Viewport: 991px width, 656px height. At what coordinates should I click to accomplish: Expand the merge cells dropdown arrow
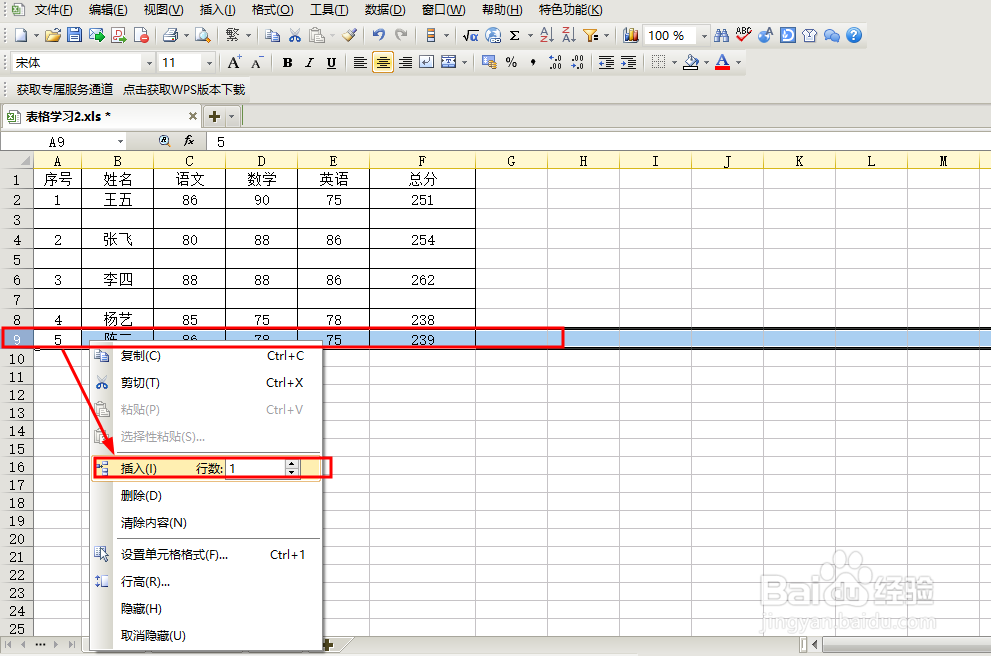coord(465,63)
